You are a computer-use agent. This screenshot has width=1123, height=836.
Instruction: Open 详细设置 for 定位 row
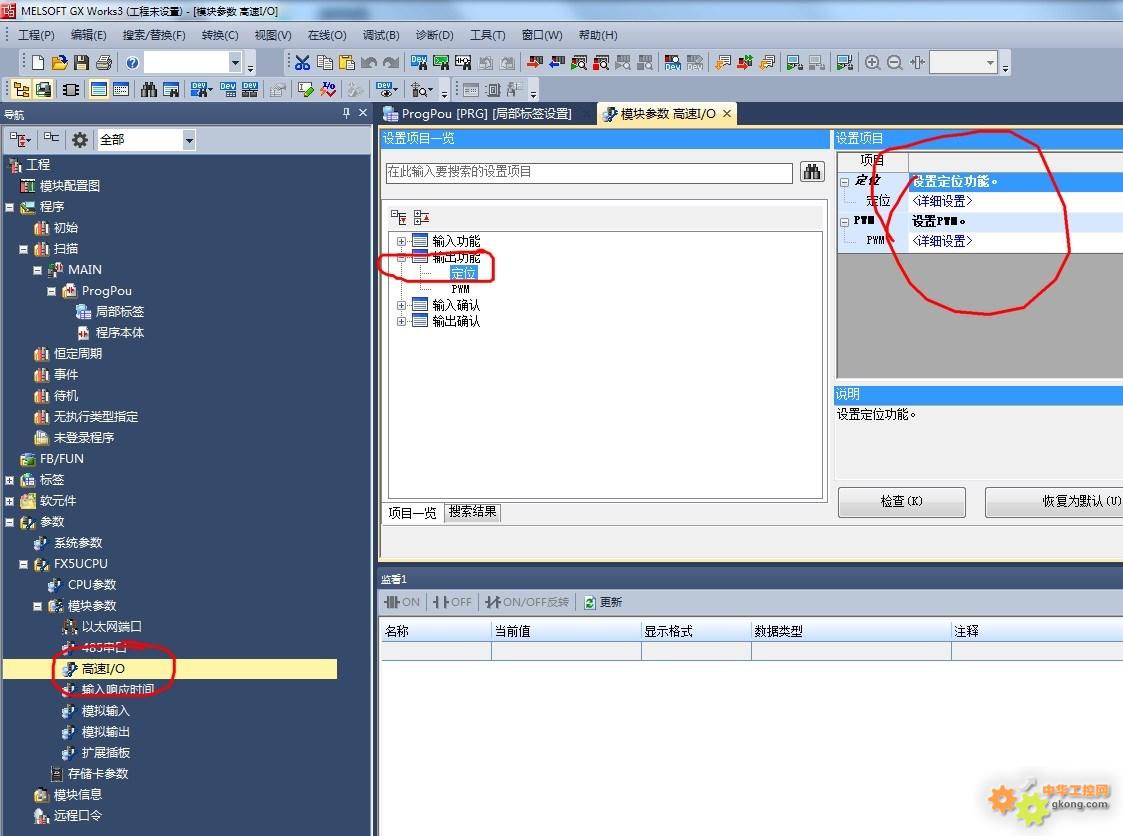coord(942,201)
